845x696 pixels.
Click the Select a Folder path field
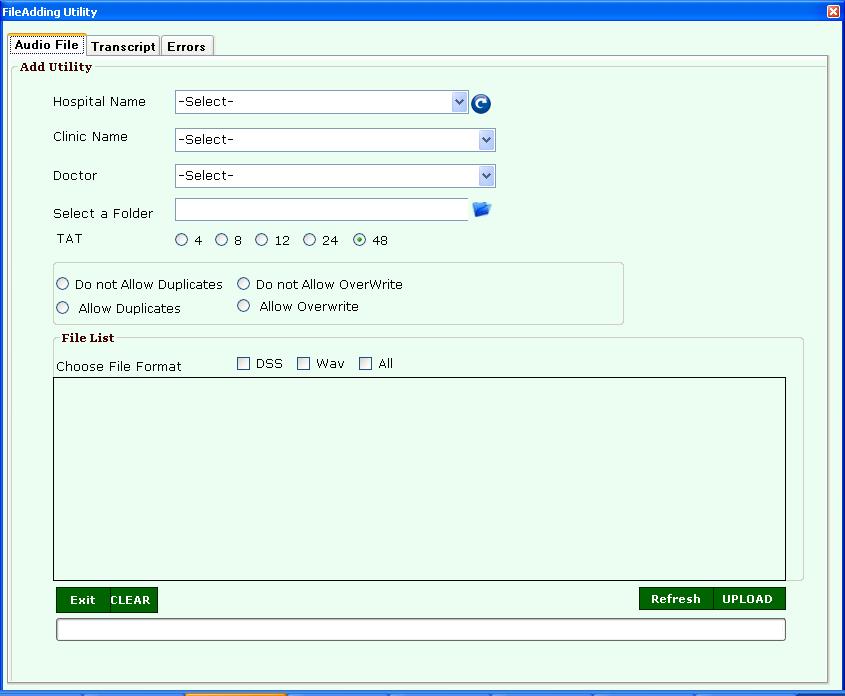[x=322, y=210]
